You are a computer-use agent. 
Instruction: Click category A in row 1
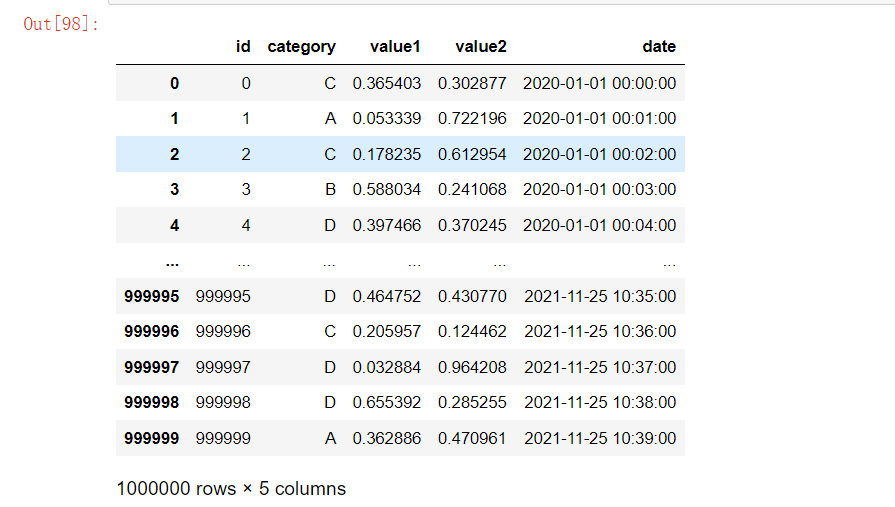coord(330,118)
